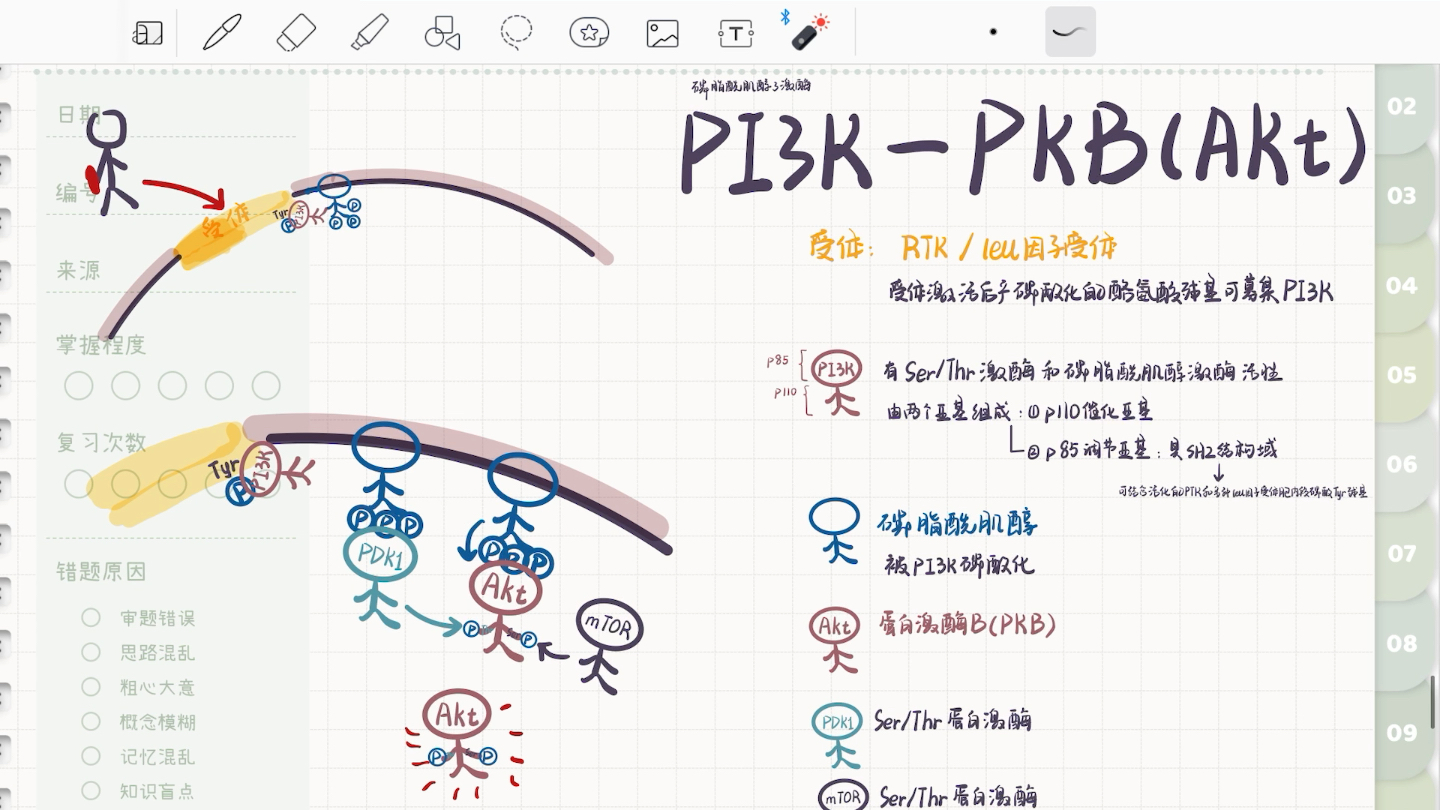Mark the 思路混乱 circle
This screenshot has width=1440, height=810.
coord(91,652)
